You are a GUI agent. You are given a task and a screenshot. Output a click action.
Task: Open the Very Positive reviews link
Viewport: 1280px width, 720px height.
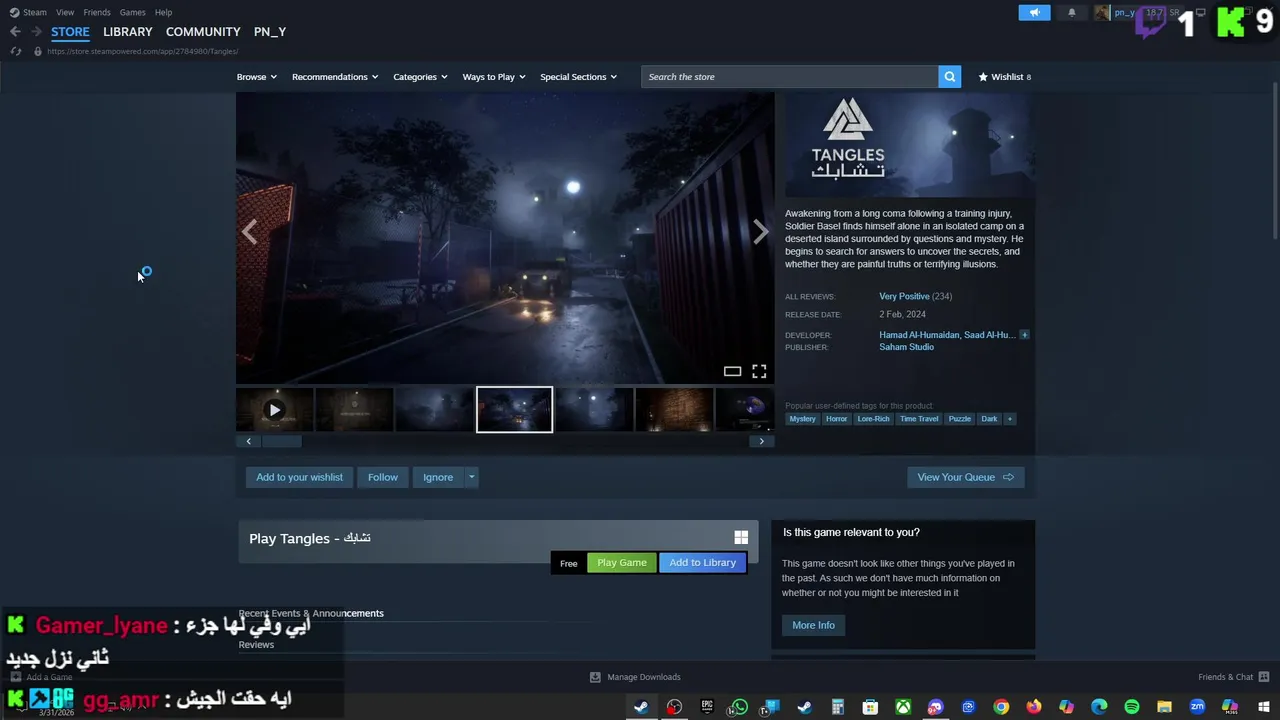pos(904,296)
